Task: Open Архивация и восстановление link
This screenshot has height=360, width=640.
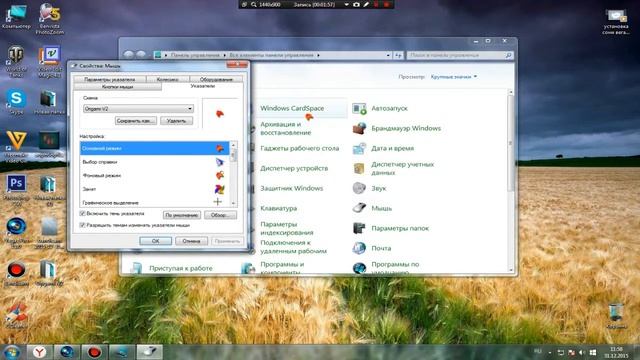Action: click(x=286, y=128)
